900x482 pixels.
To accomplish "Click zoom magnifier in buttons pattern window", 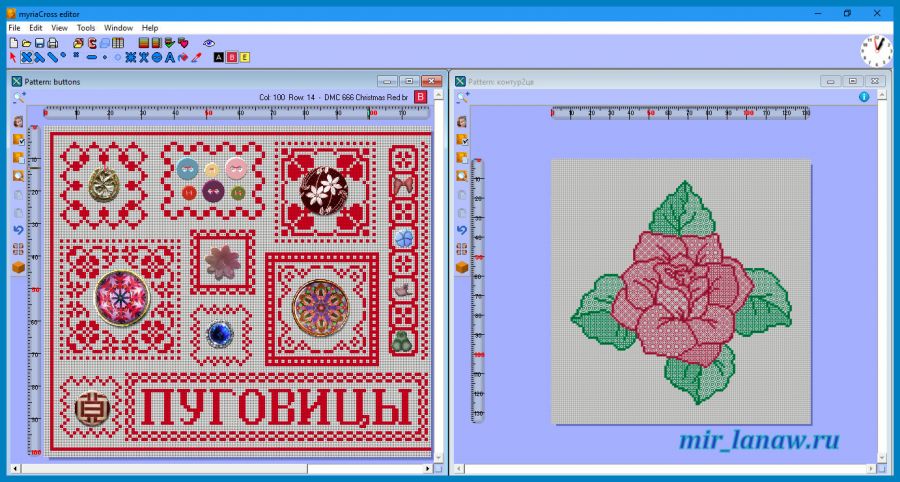I will tap(18, 97).
